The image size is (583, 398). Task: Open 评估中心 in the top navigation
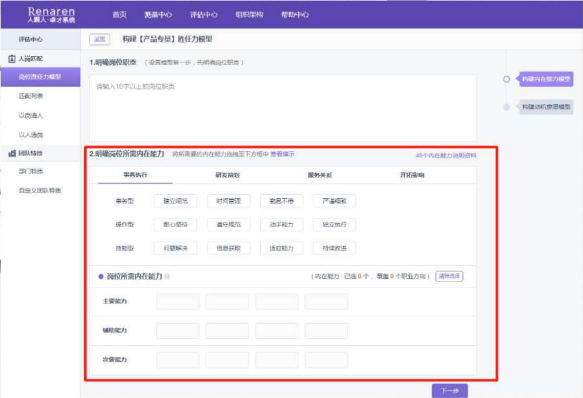pyautogui.click(x=203, y=15)
